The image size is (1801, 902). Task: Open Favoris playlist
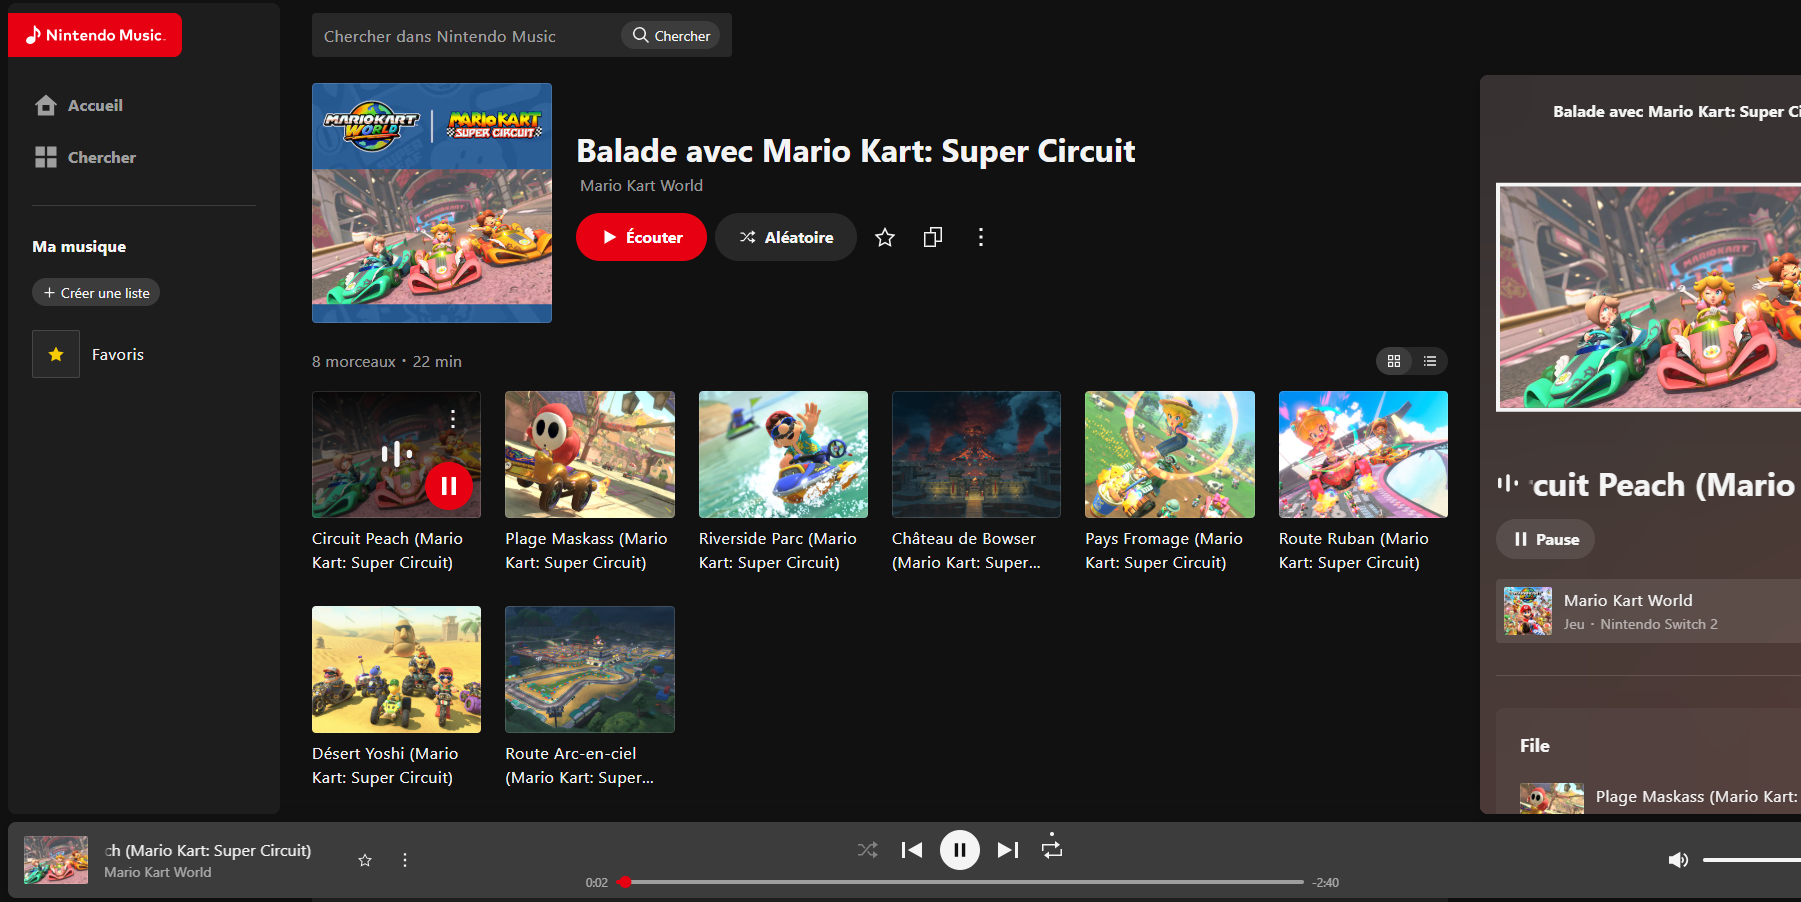tap(118, 354)
